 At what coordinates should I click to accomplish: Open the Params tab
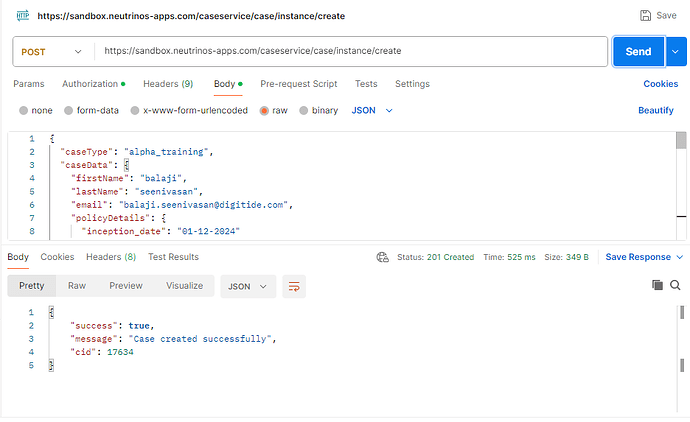tap(29, 84)
